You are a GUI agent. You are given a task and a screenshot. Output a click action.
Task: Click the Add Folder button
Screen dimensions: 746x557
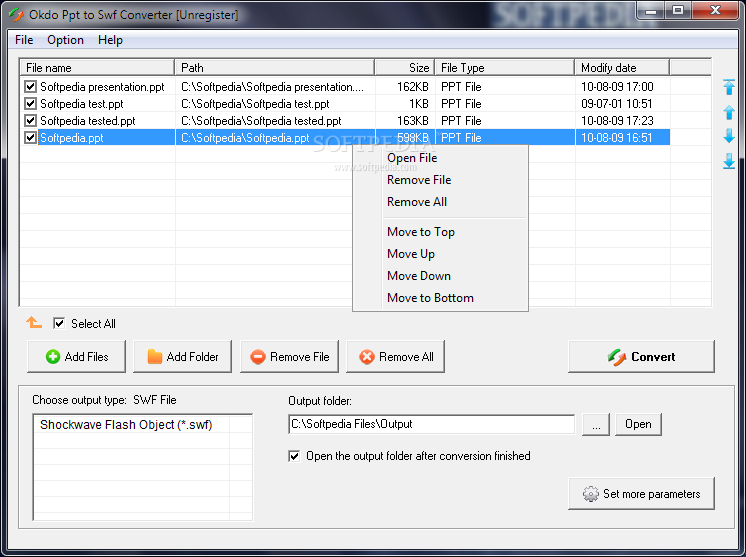[183, 356]
